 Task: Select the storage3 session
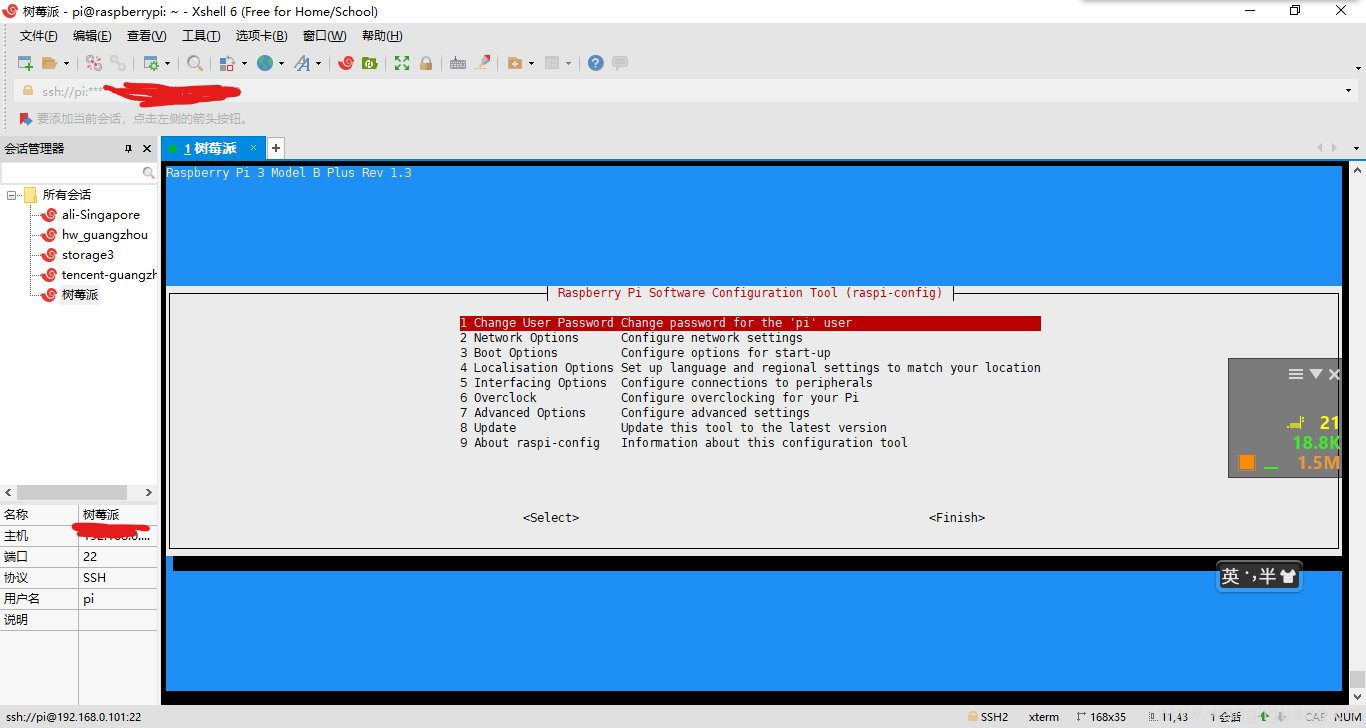coord(88,255)
